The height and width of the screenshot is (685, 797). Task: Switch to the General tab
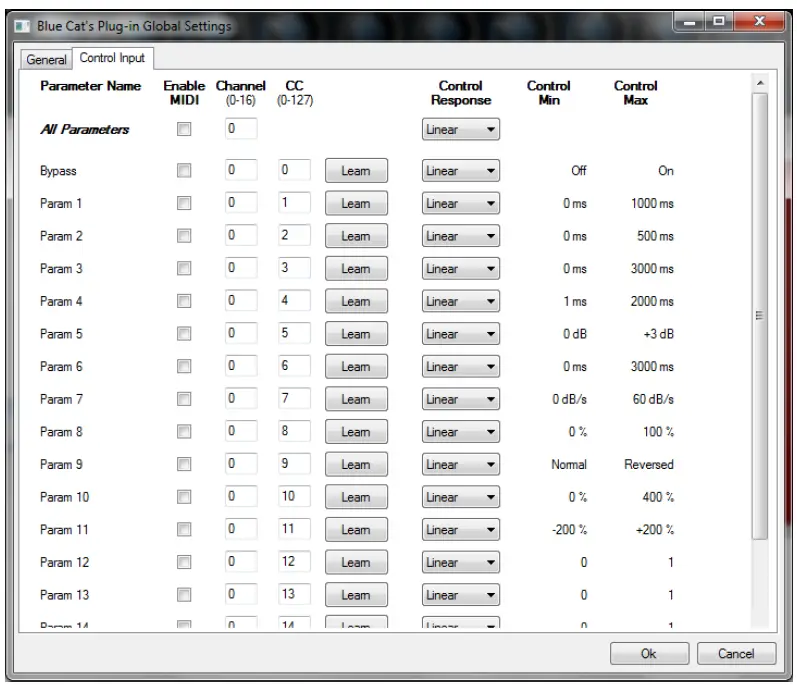pyautogui.click(x=46, y=59)
